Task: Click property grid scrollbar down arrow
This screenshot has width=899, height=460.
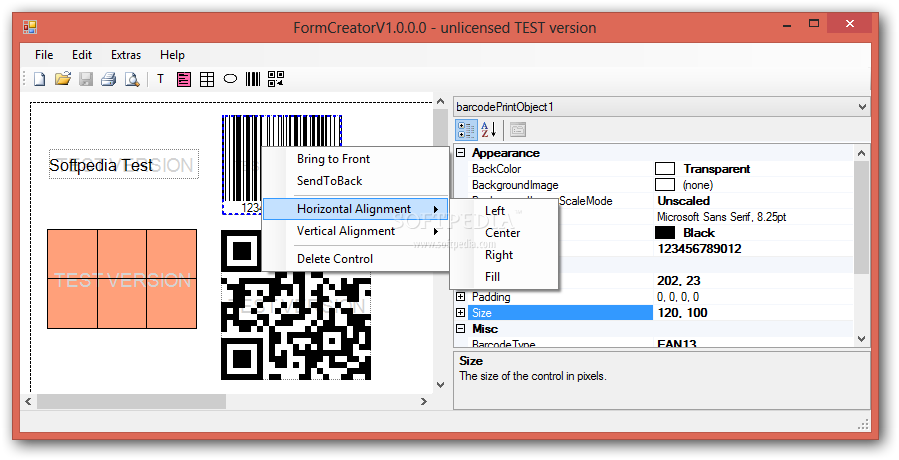Action: [x=861, y=339]
